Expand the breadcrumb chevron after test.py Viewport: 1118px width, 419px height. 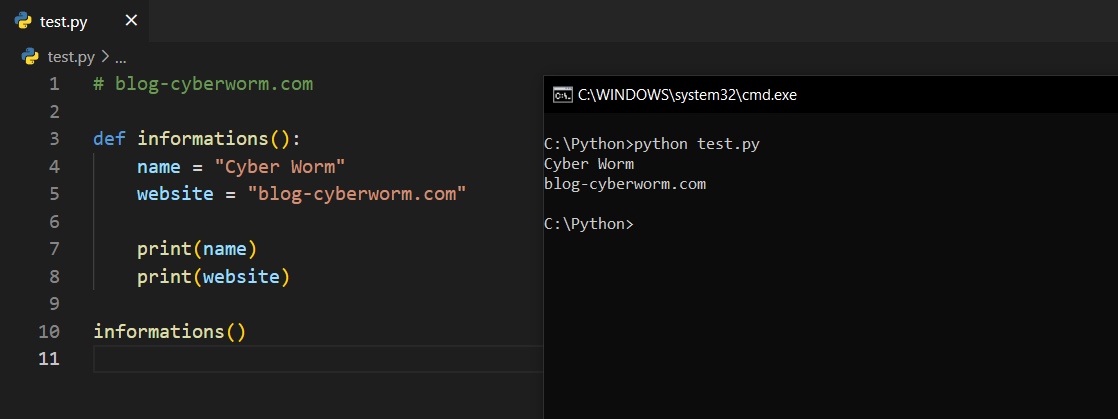(105, 57)
